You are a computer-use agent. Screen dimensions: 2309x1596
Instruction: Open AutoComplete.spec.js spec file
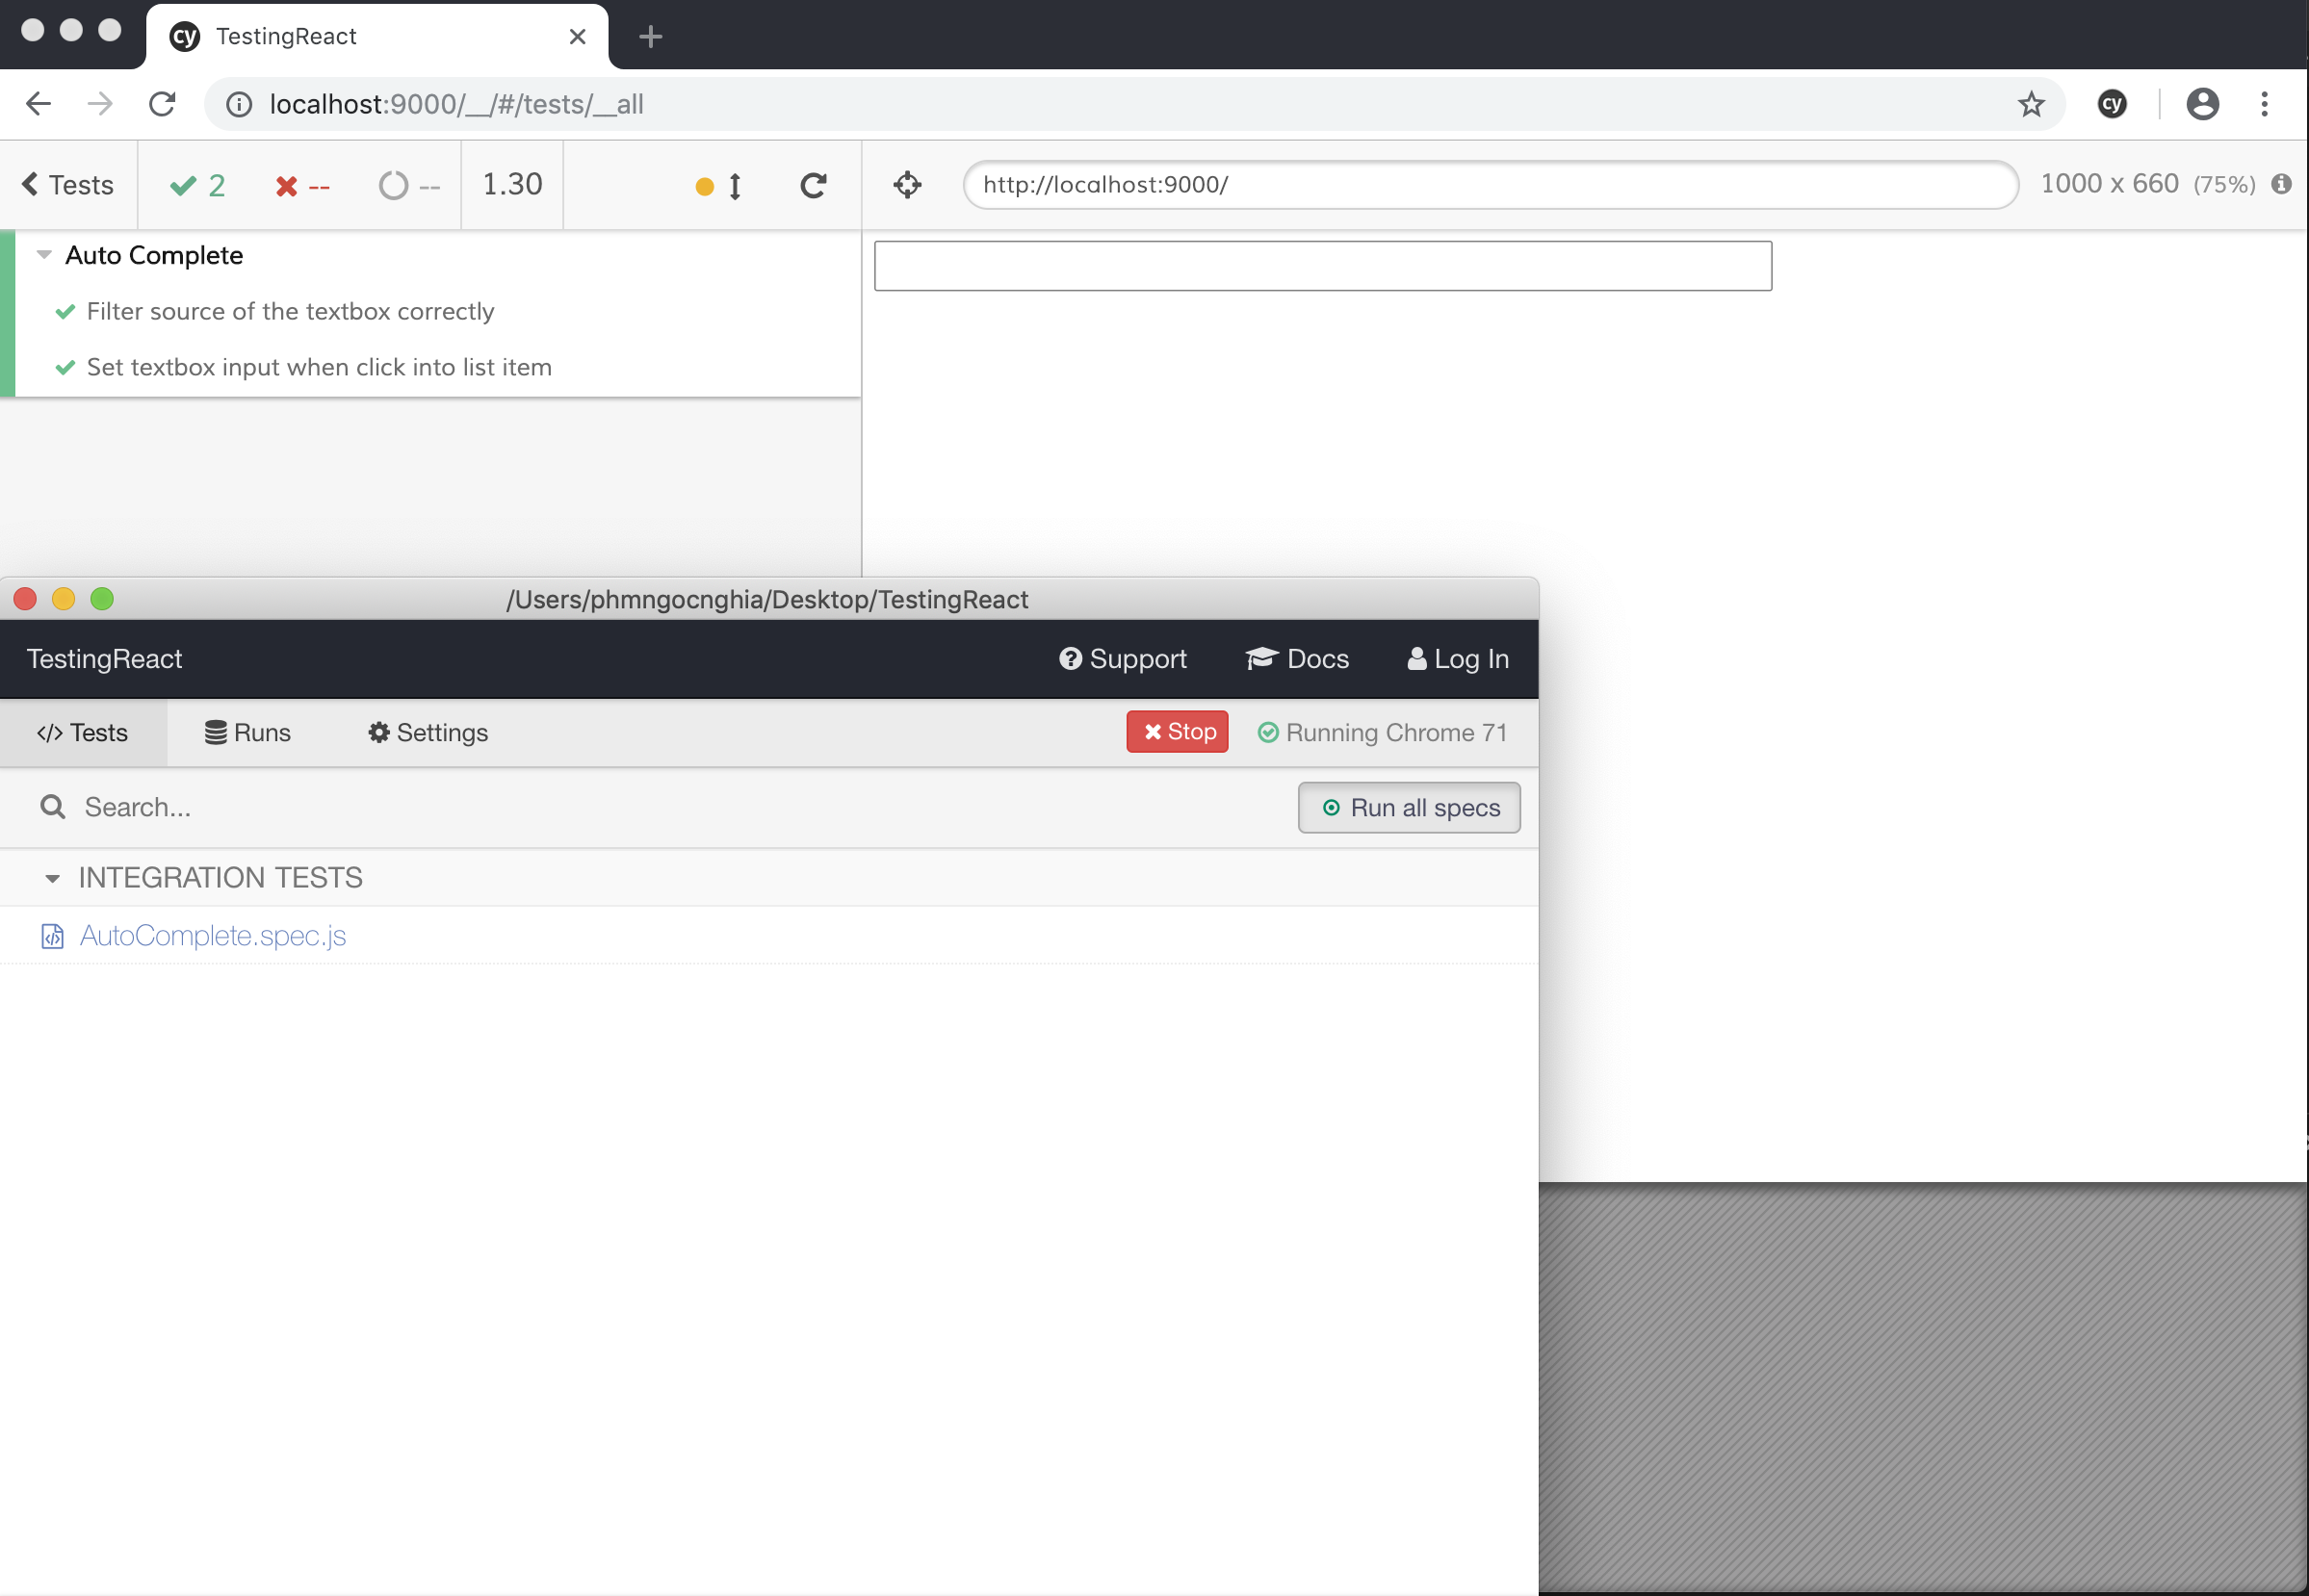pyautogui.click(x=213, y=936)
